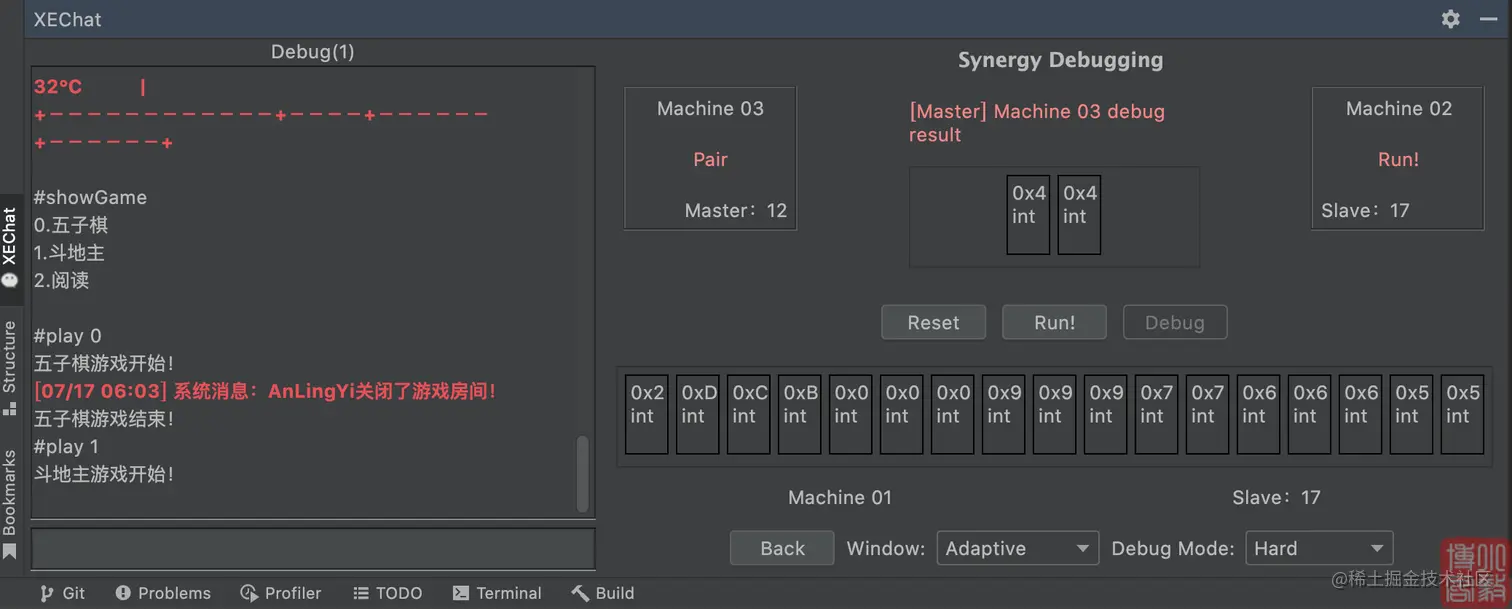Click the 'Master: 12' label
This screenshot has width=1512, height=609.
tap(736, 211)
